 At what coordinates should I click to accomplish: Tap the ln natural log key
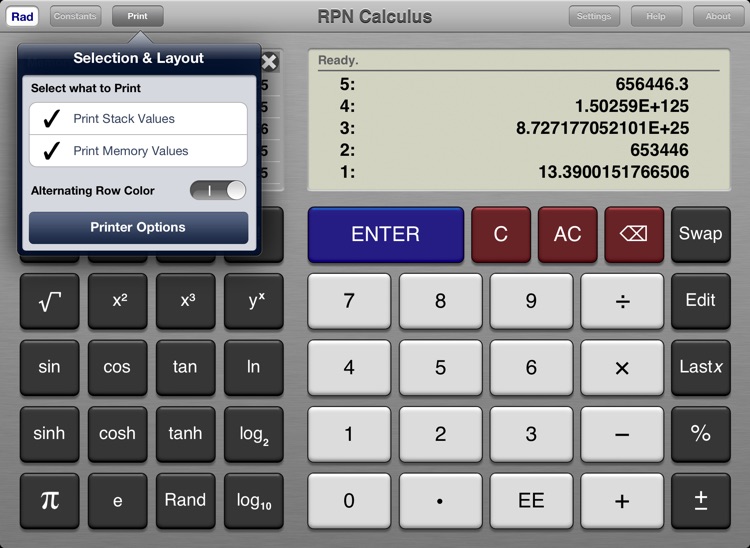(x=254, y=367)
